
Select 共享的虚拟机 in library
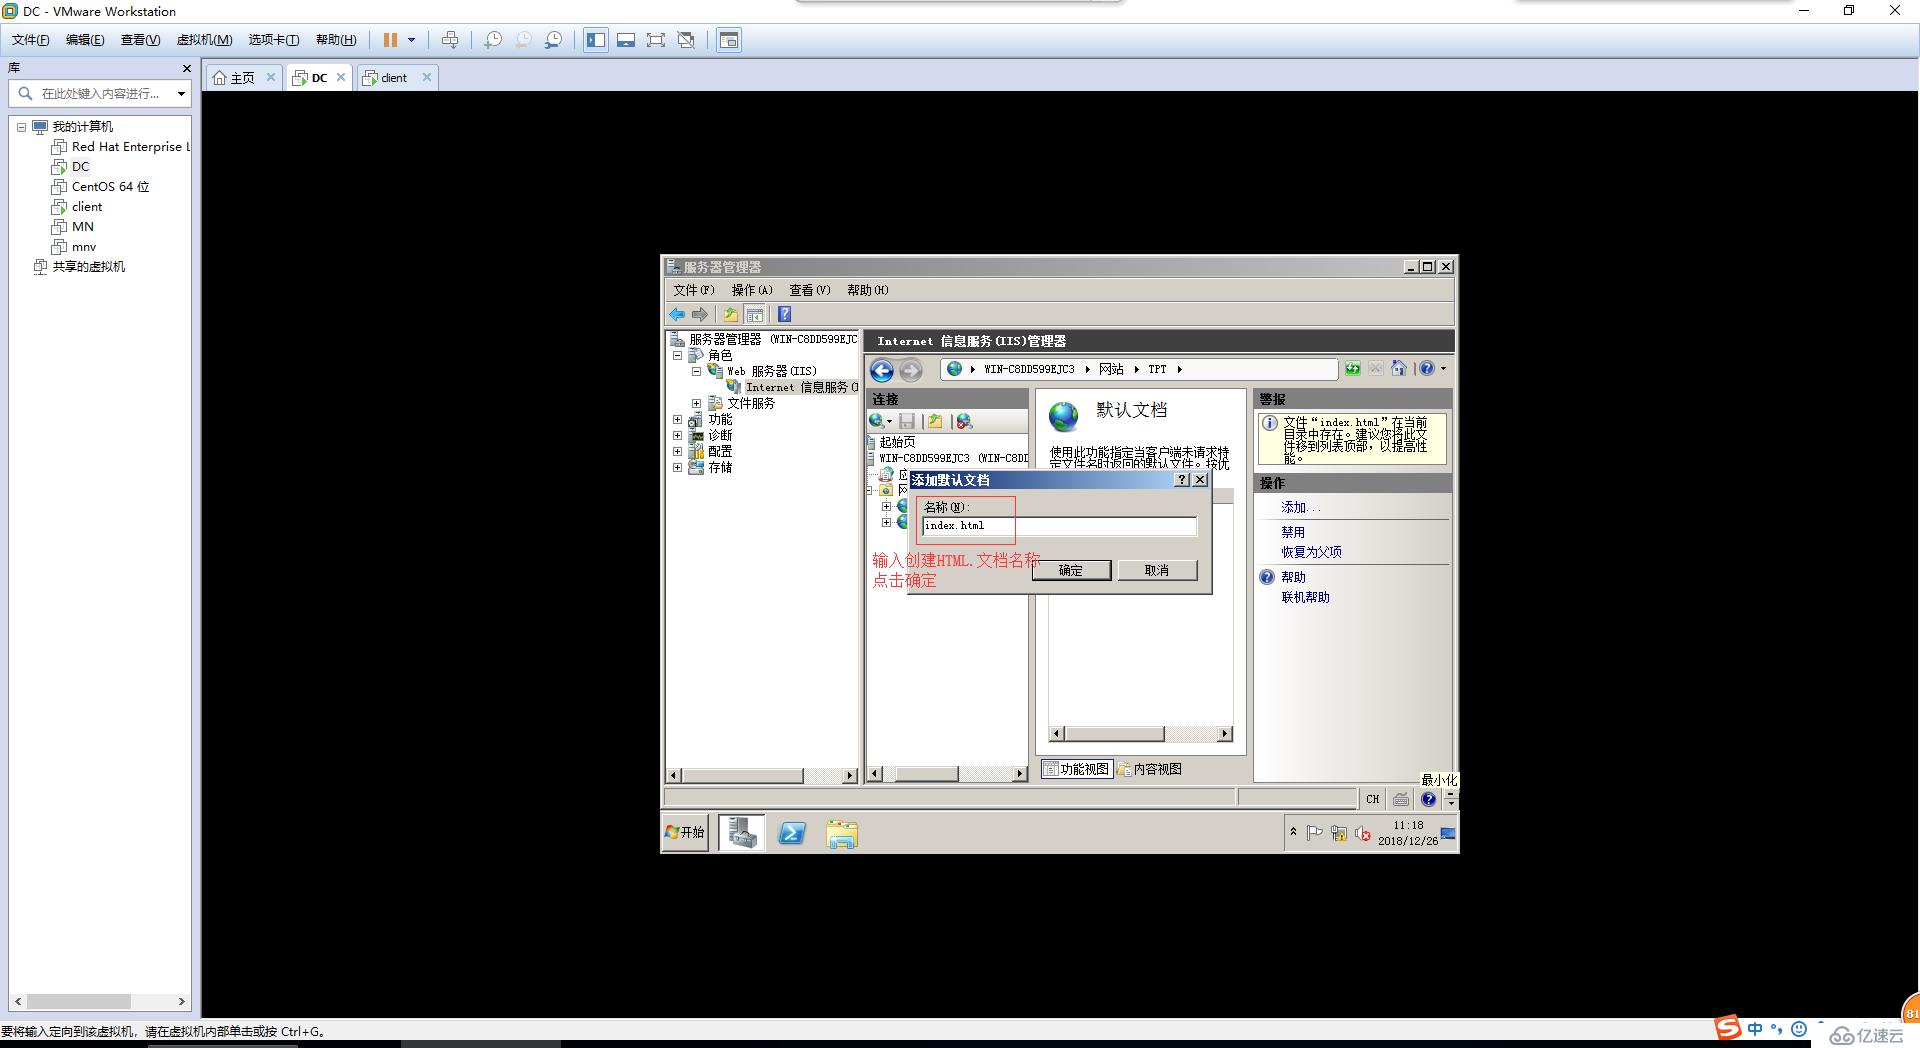click(80, 267)
